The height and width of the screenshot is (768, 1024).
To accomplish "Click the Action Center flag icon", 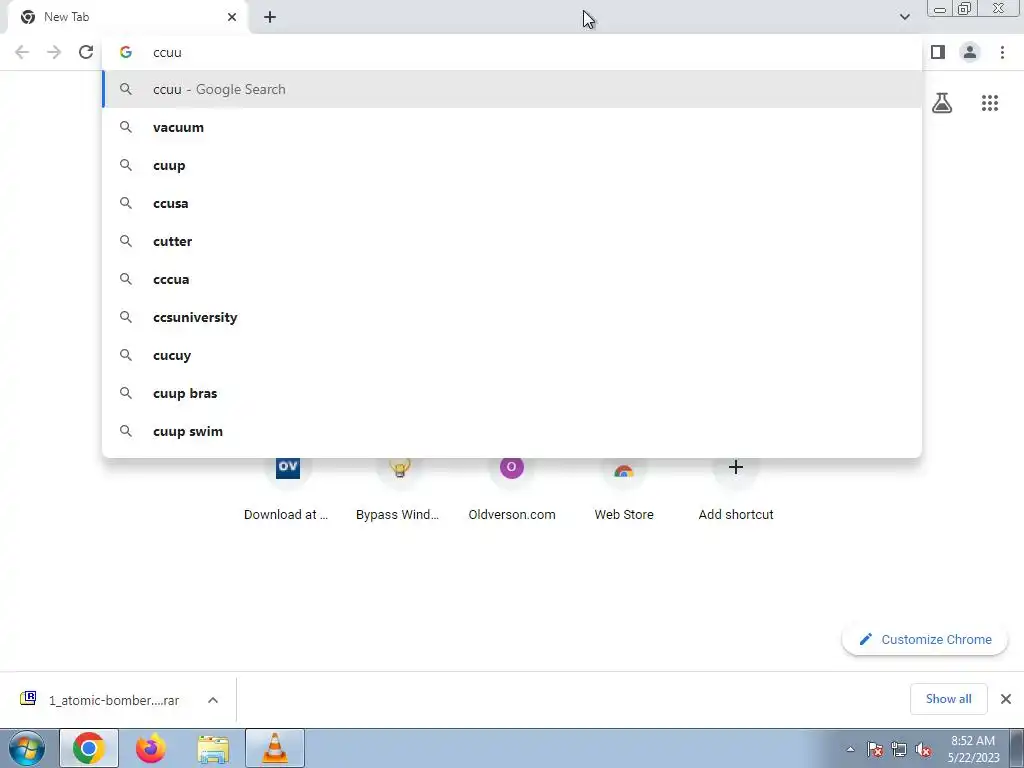I will (x=874, y=750).
